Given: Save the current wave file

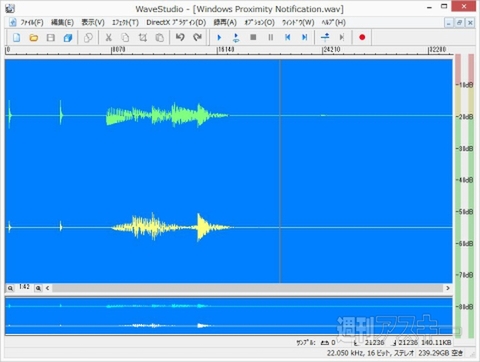Looking at the screenshot, I should click(51, 37).
